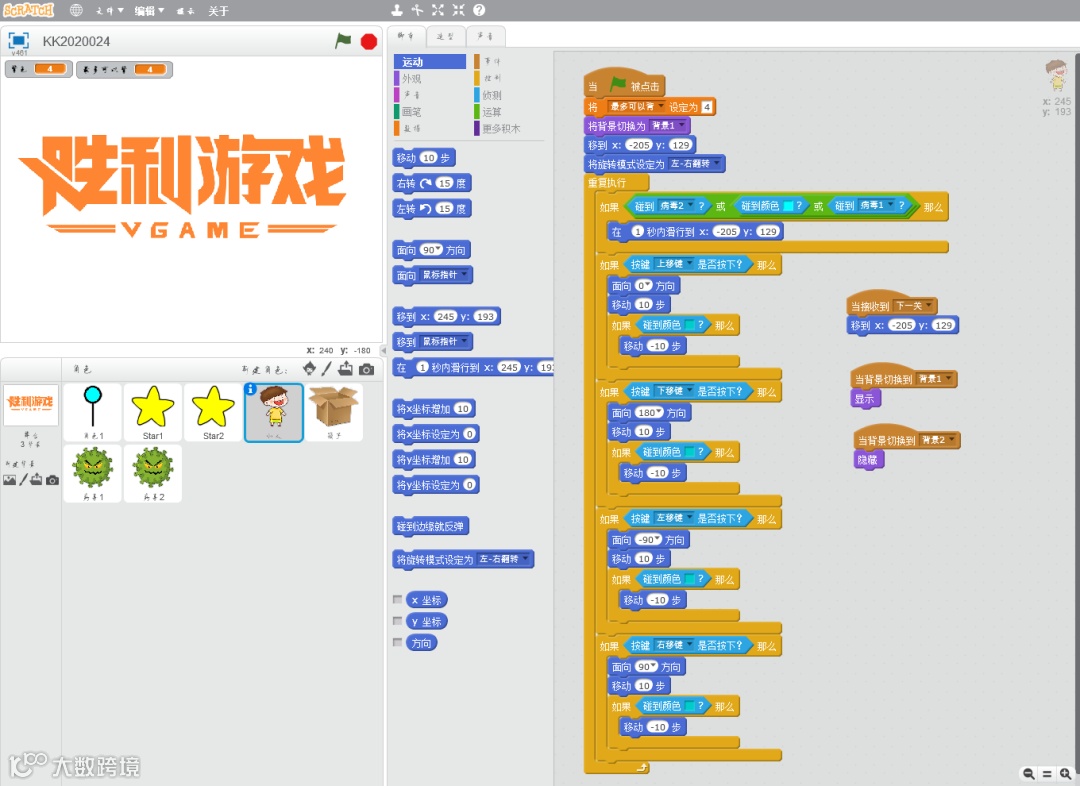The width and height of the screenshot is (1080, 786).
Task: Zoom in the scripts area
Action: [x=1066, y=774]
